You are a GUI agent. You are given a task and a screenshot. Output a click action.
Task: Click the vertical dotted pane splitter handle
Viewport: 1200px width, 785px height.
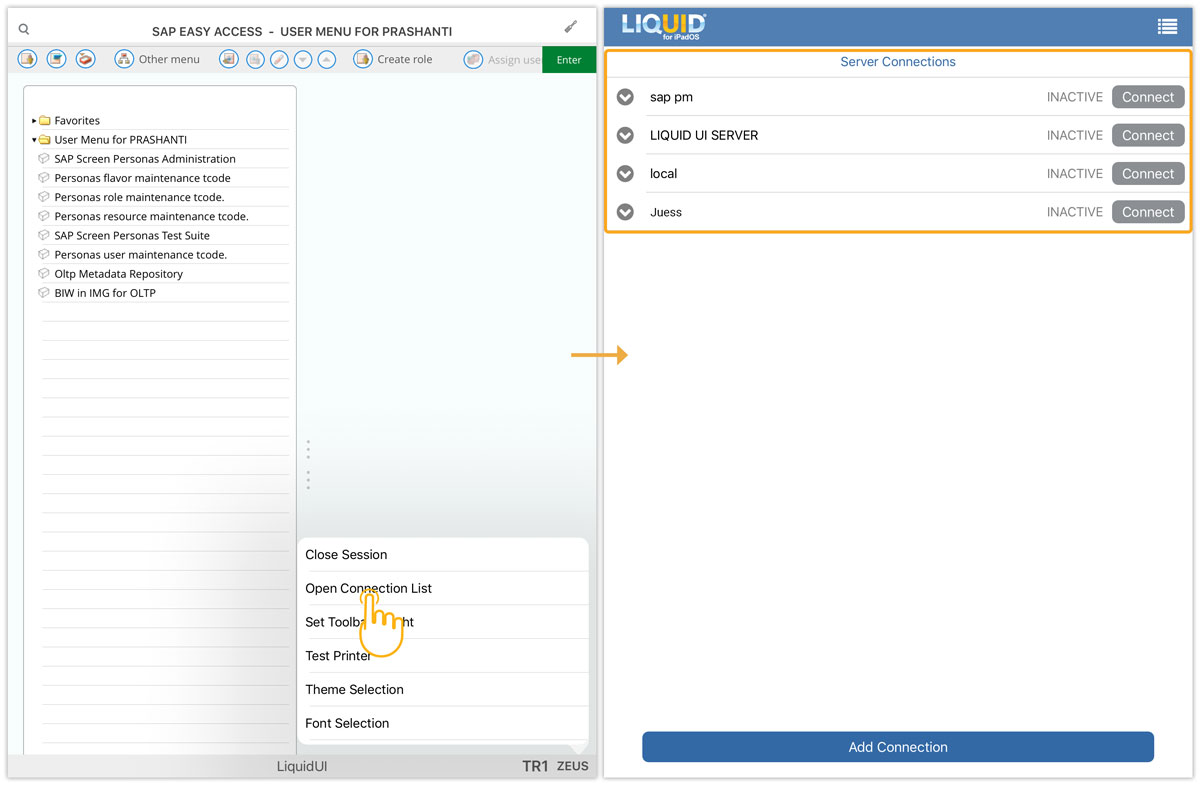click(x=308, y=465)
